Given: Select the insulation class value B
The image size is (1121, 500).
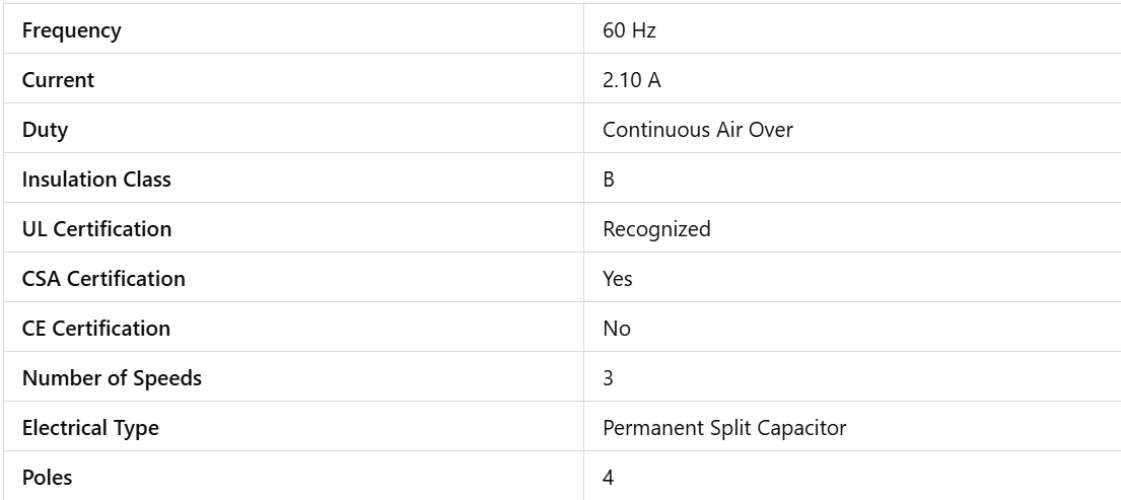Looking at the screenshot, I should (x=607, y=180).
